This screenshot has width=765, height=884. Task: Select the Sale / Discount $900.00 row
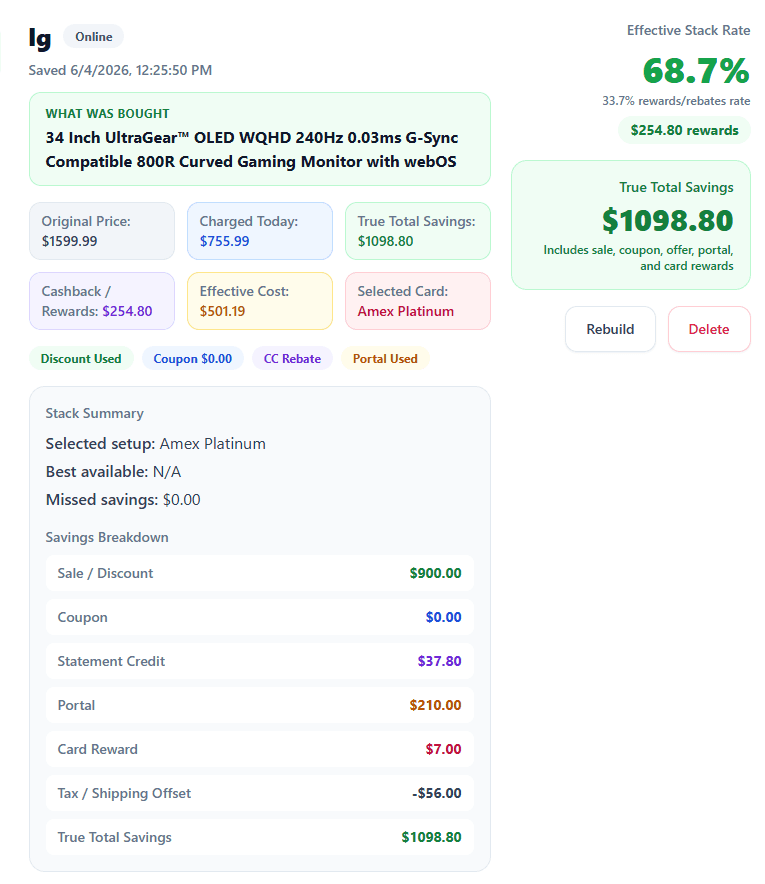260,573
